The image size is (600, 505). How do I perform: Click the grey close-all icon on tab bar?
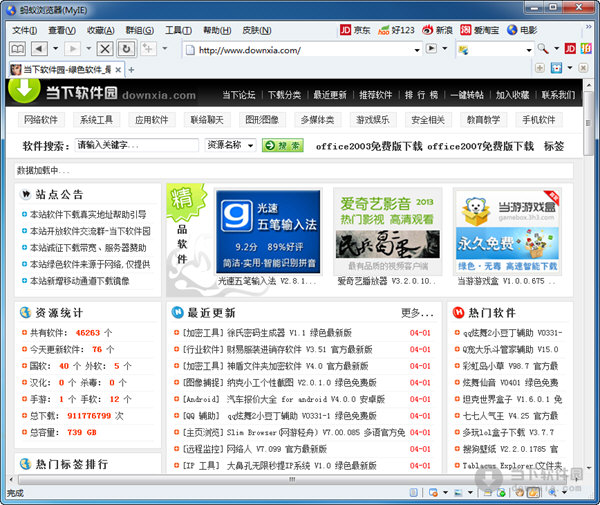[583, 68]
